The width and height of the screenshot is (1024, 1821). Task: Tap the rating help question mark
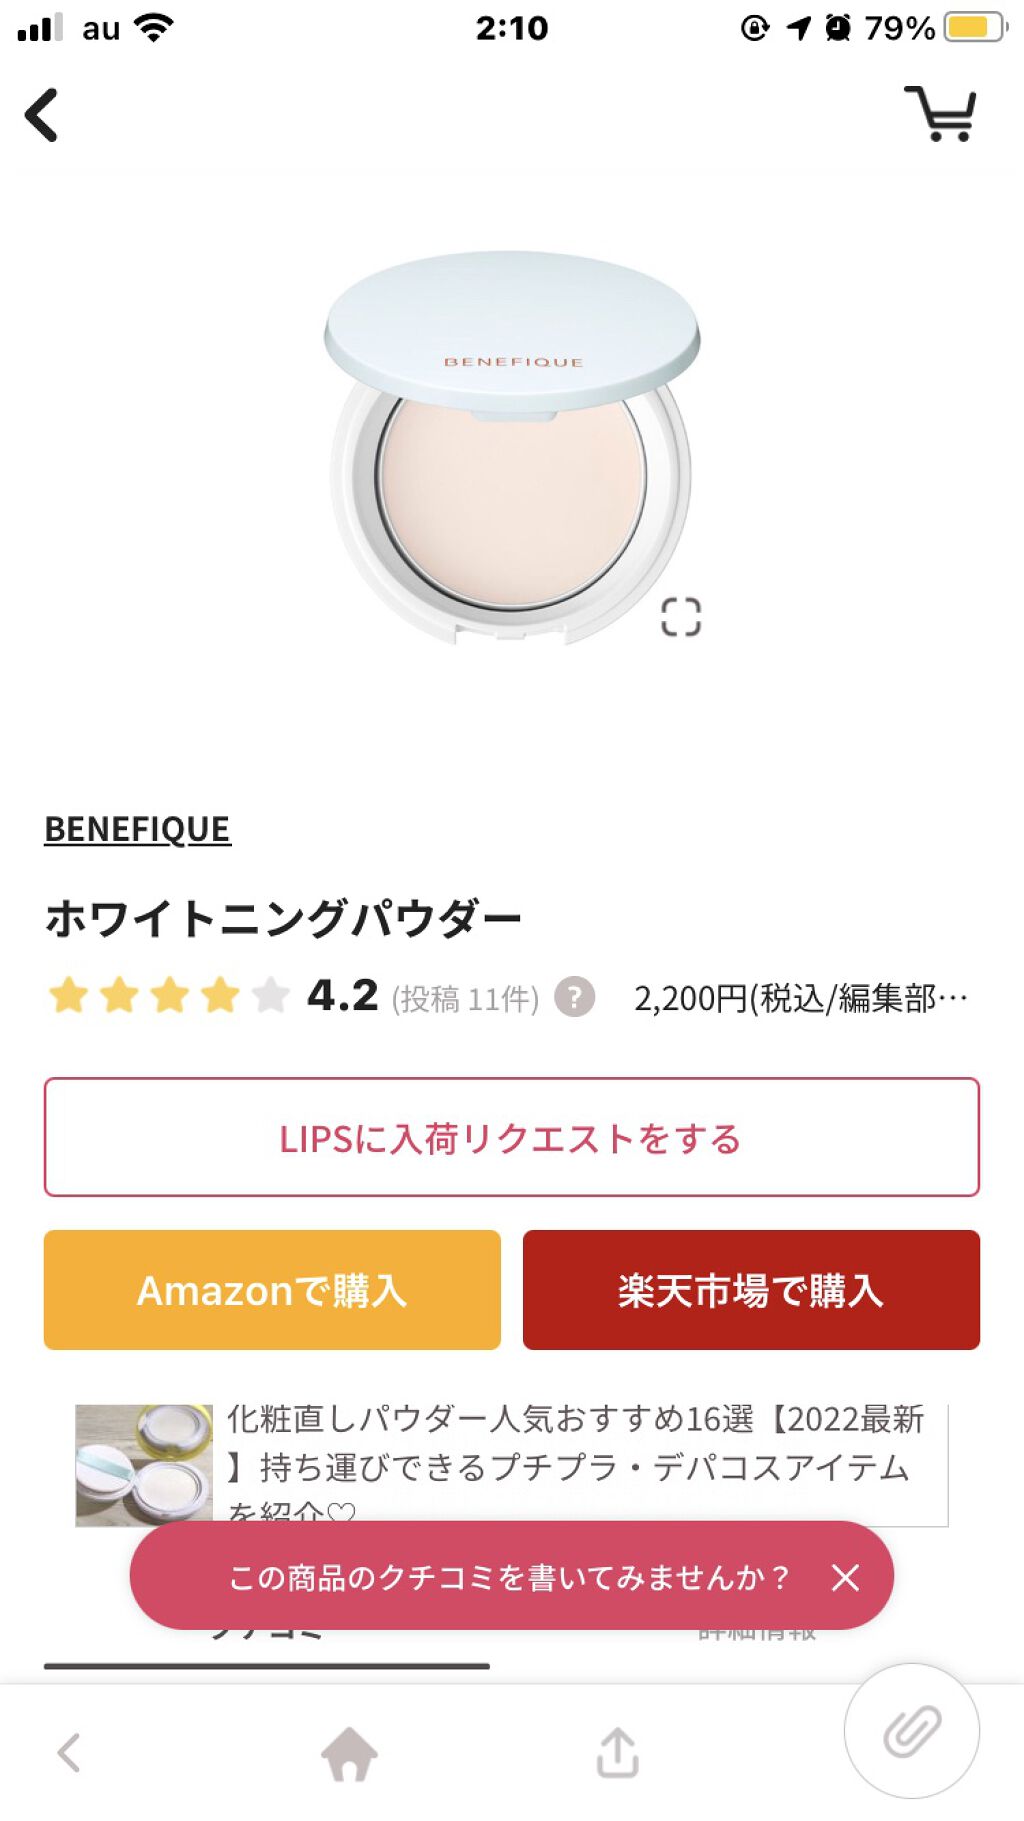574,997
